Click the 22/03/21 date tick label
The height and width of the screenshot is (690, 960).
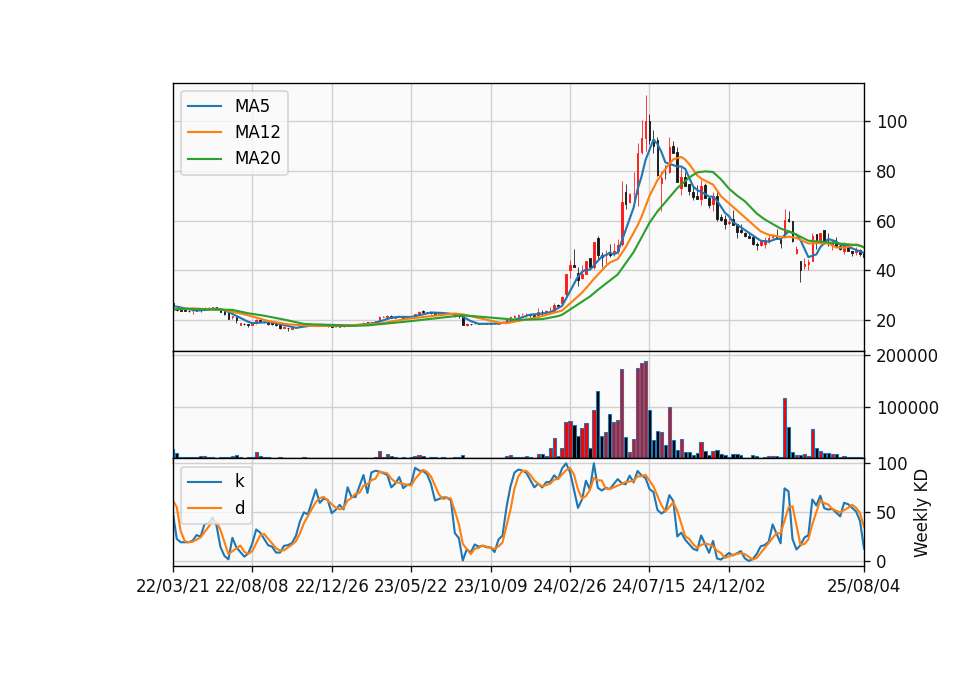pos(173,586)
